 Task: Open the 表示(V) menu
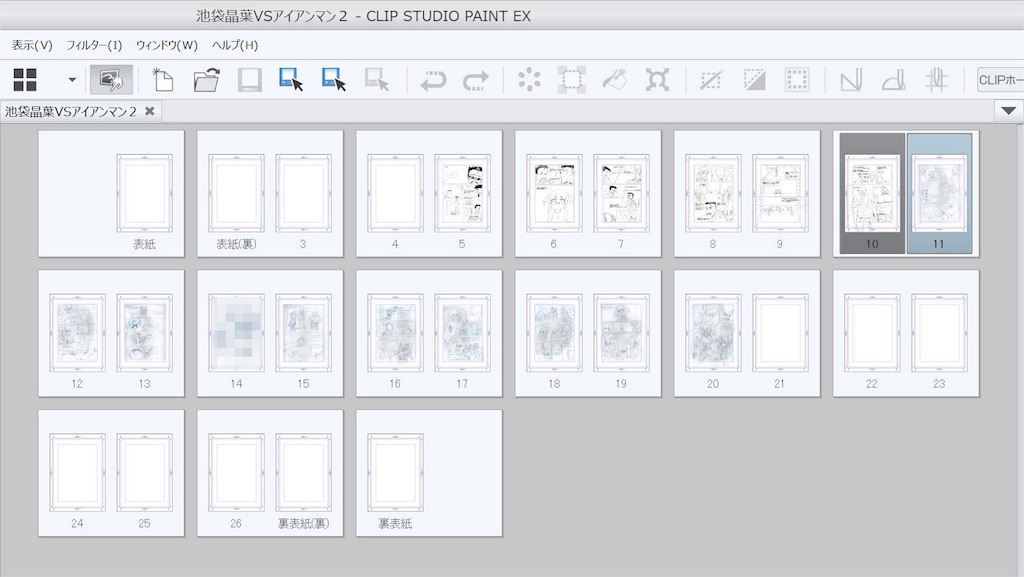(32, 45)
